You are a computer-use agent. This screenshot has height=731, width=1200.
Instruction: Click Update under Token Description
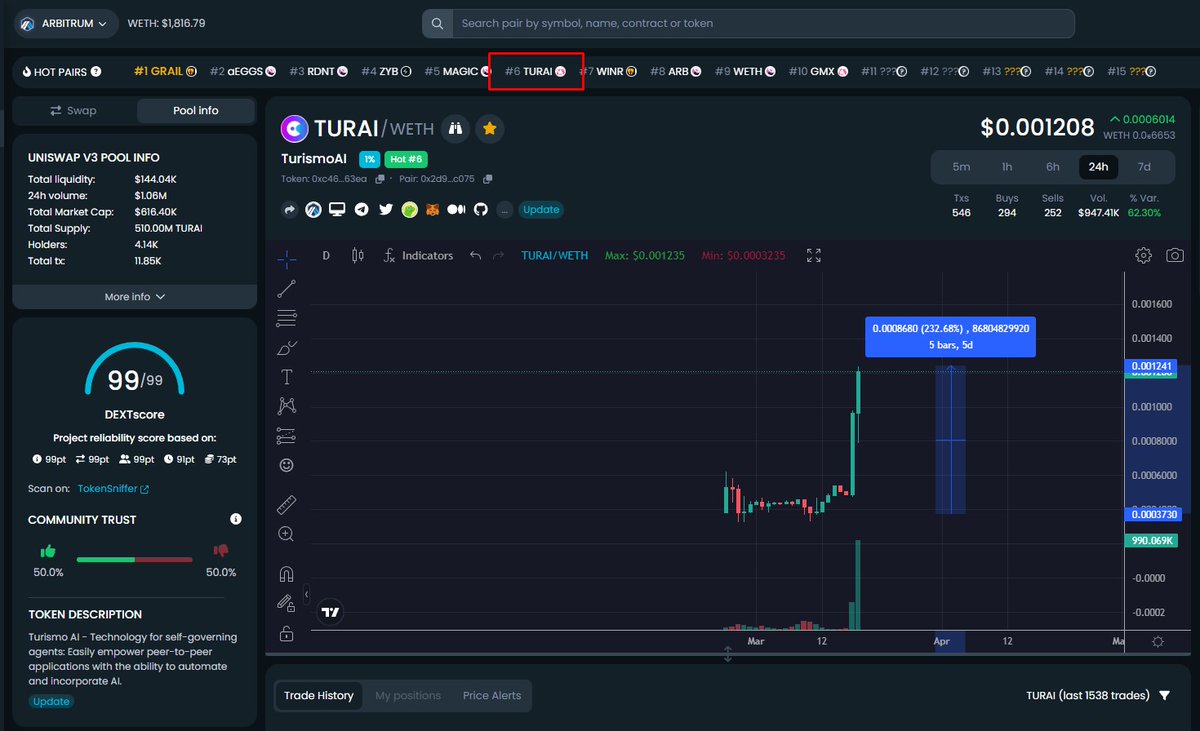(51, 701)
